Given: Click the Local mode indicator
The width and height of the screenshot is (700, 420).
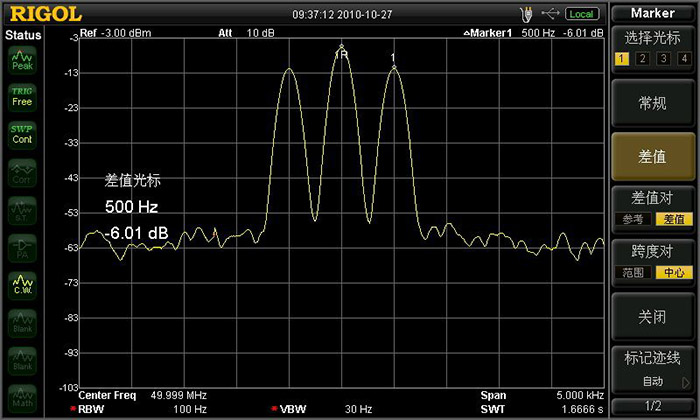Looking at the screenshot, I should point(581,13).
